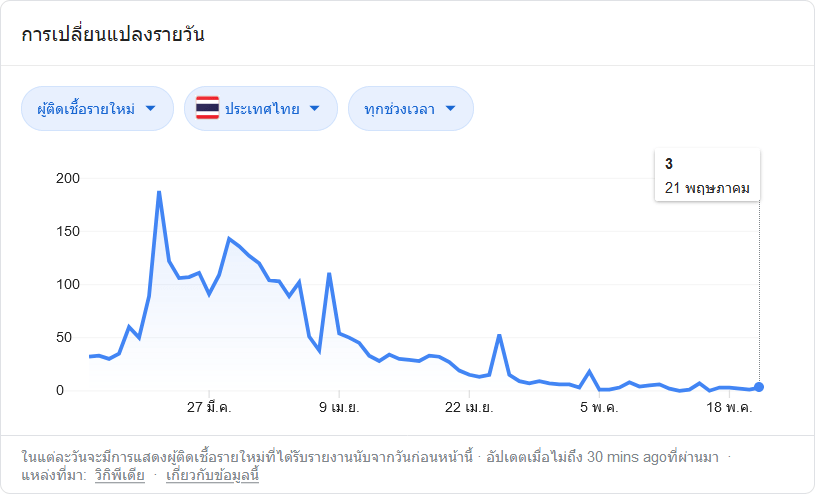The image size is (815, 494).
Task: Click the tooltip showing 3 cases
Action: coord(707,175)
